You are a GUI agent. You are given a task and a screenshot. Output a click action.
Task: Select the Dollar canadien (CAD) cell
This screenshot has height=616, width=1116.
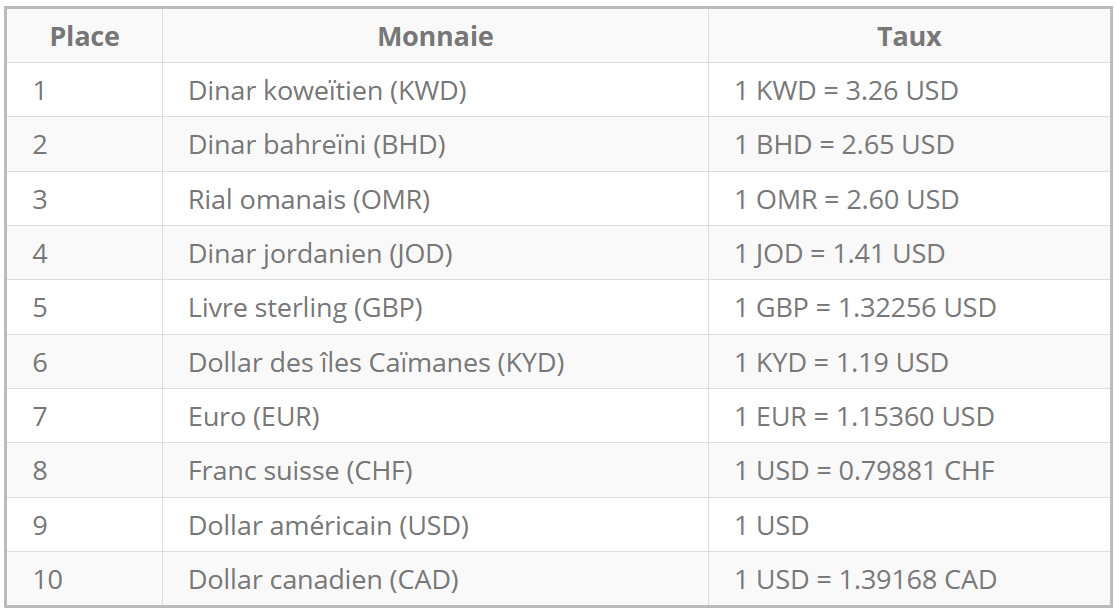coord(323,579)
